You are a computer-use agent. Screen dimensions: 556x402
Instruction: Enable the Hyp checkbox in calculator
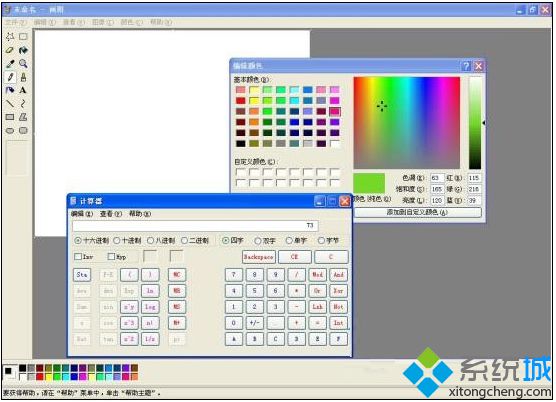(x=111, y=257)
